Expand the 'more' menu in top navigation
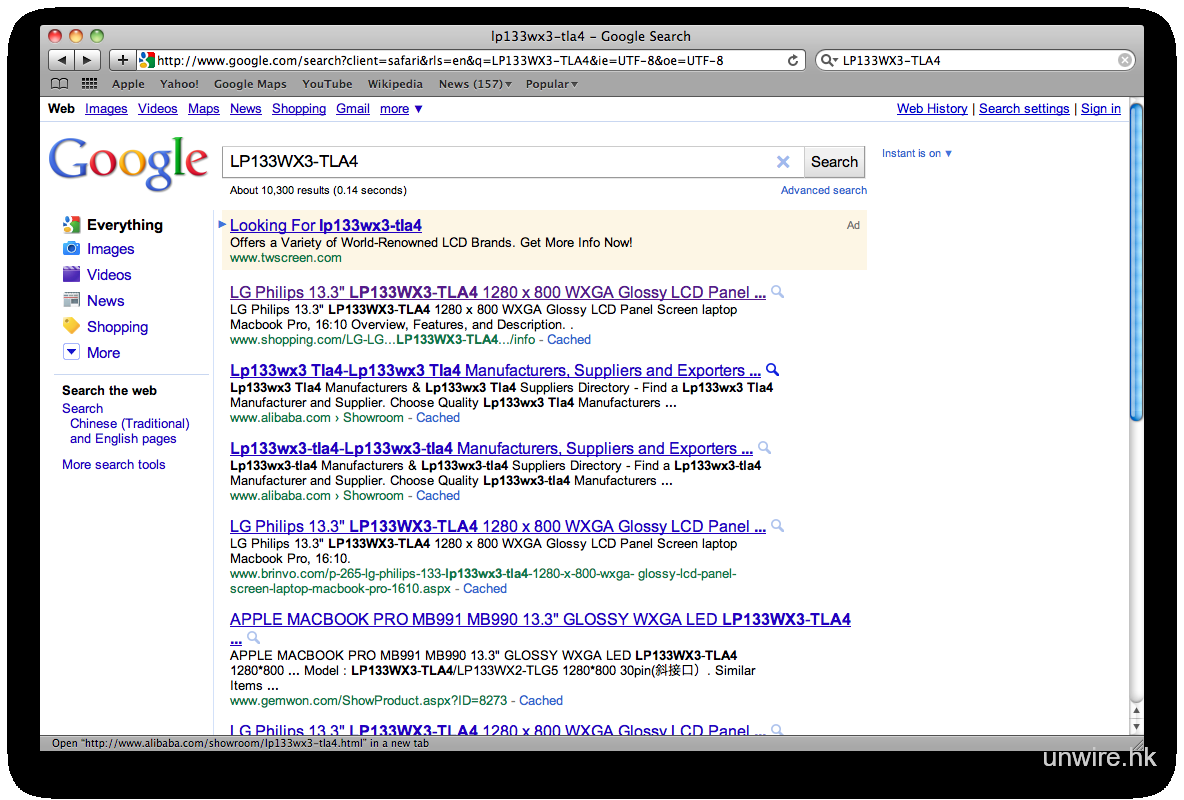 point(401,109)
